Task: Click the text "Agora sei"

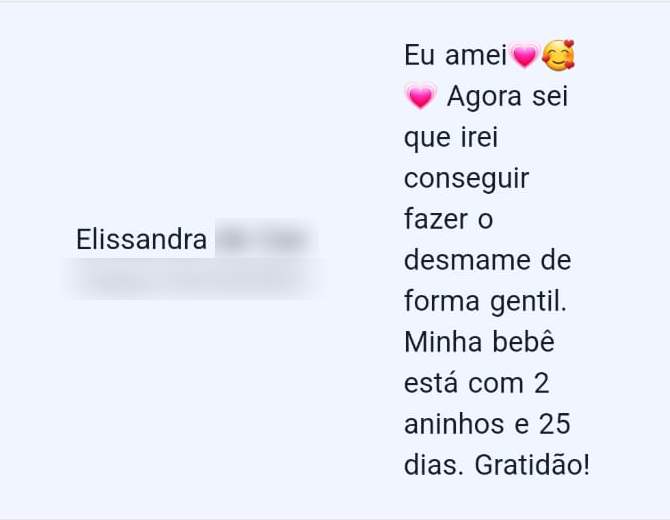Action: (507, 97)
